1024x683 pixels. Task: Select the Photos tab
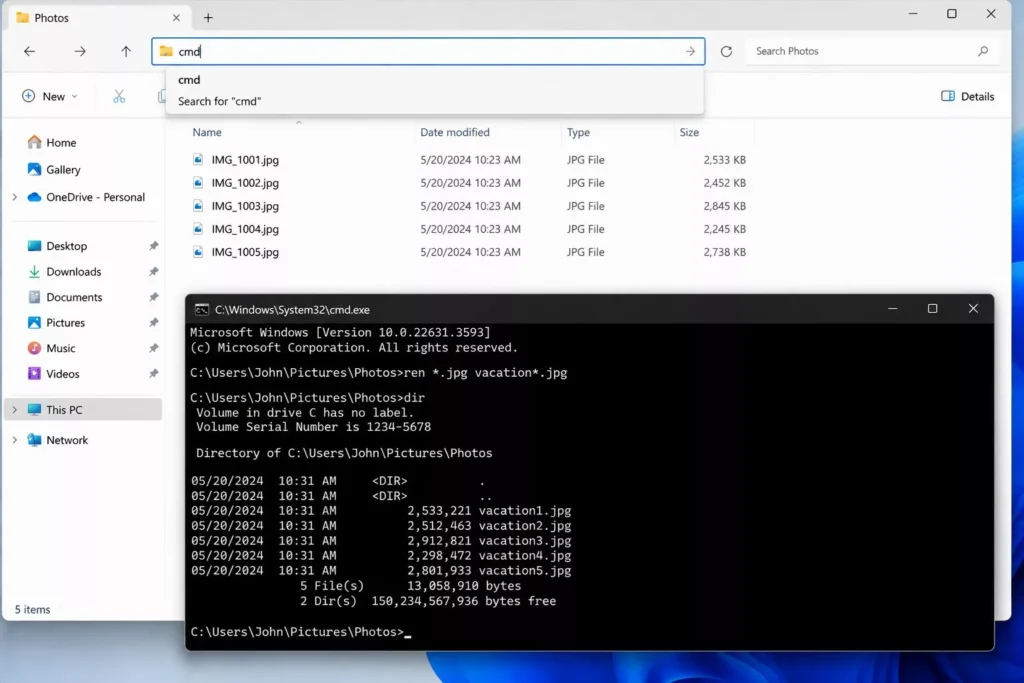point(98,18)
